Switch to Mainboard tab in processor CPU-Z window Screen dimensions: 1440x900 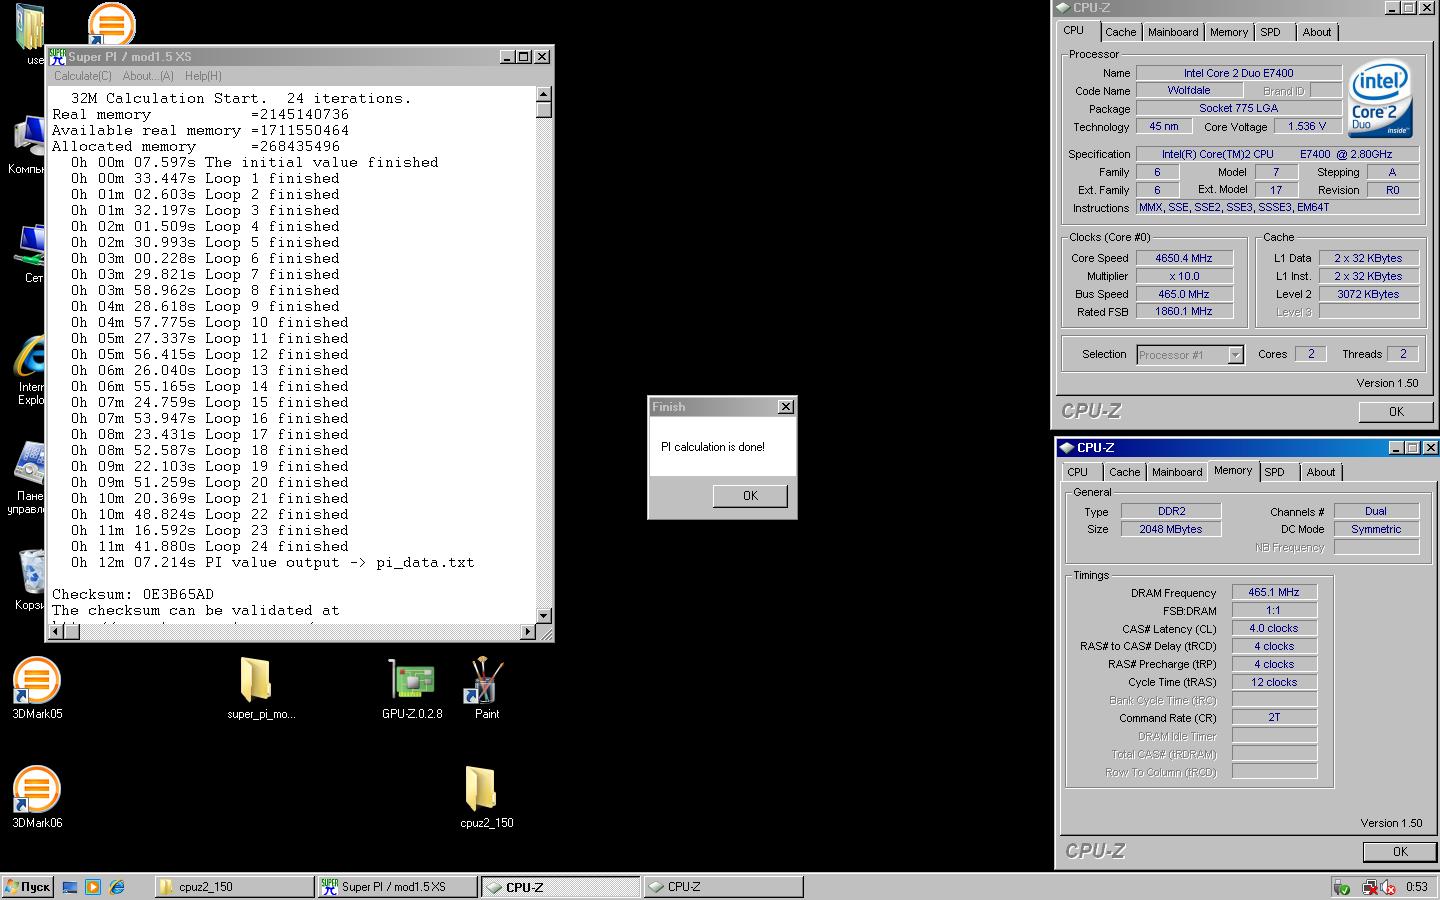point(1173,32)
